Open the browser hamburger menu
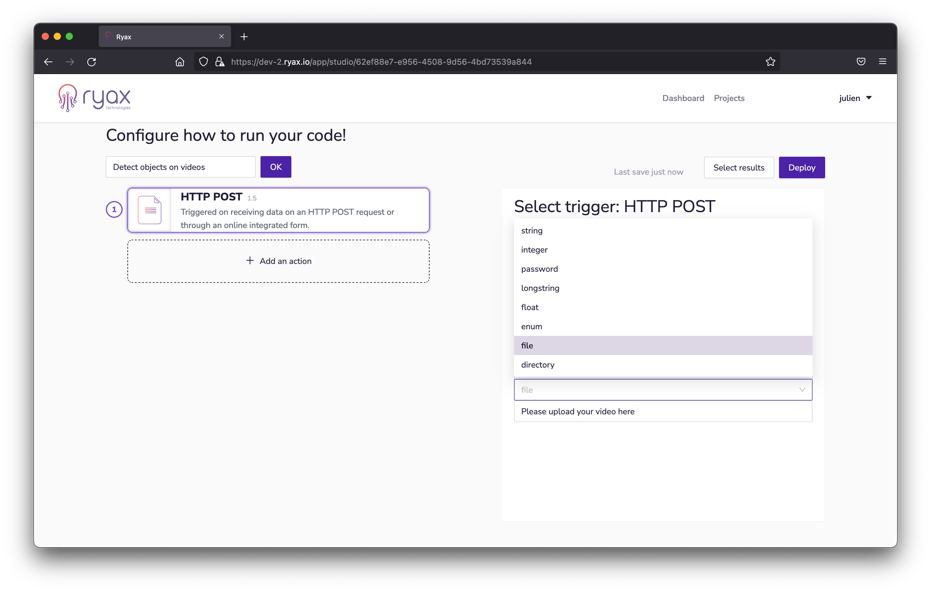 click(882, 62)
